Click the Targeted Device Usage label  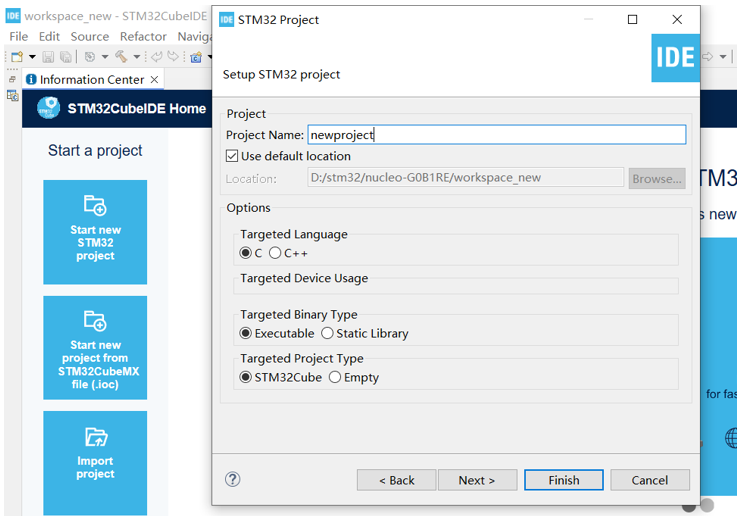pyautogui.click(x=304, y=278)
